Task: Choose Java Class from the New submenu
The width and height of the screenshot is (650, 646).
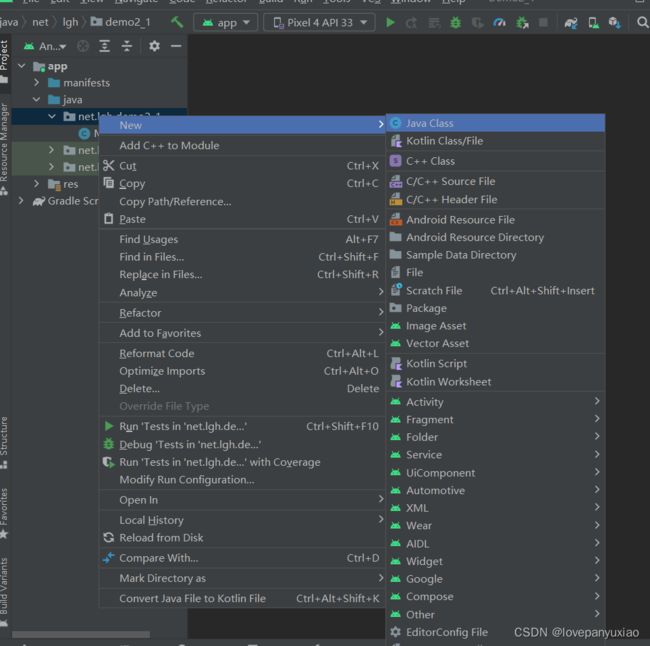Action: [x=495, y=123]
